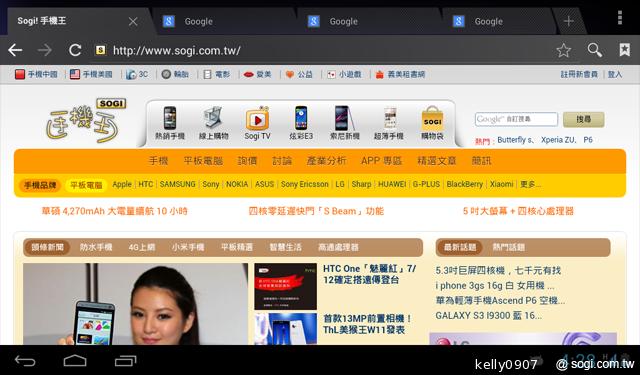The height and width of the screenshot is (375, 640).
Task: Open the APP 專區 menu item
Action: coord(381,161)
